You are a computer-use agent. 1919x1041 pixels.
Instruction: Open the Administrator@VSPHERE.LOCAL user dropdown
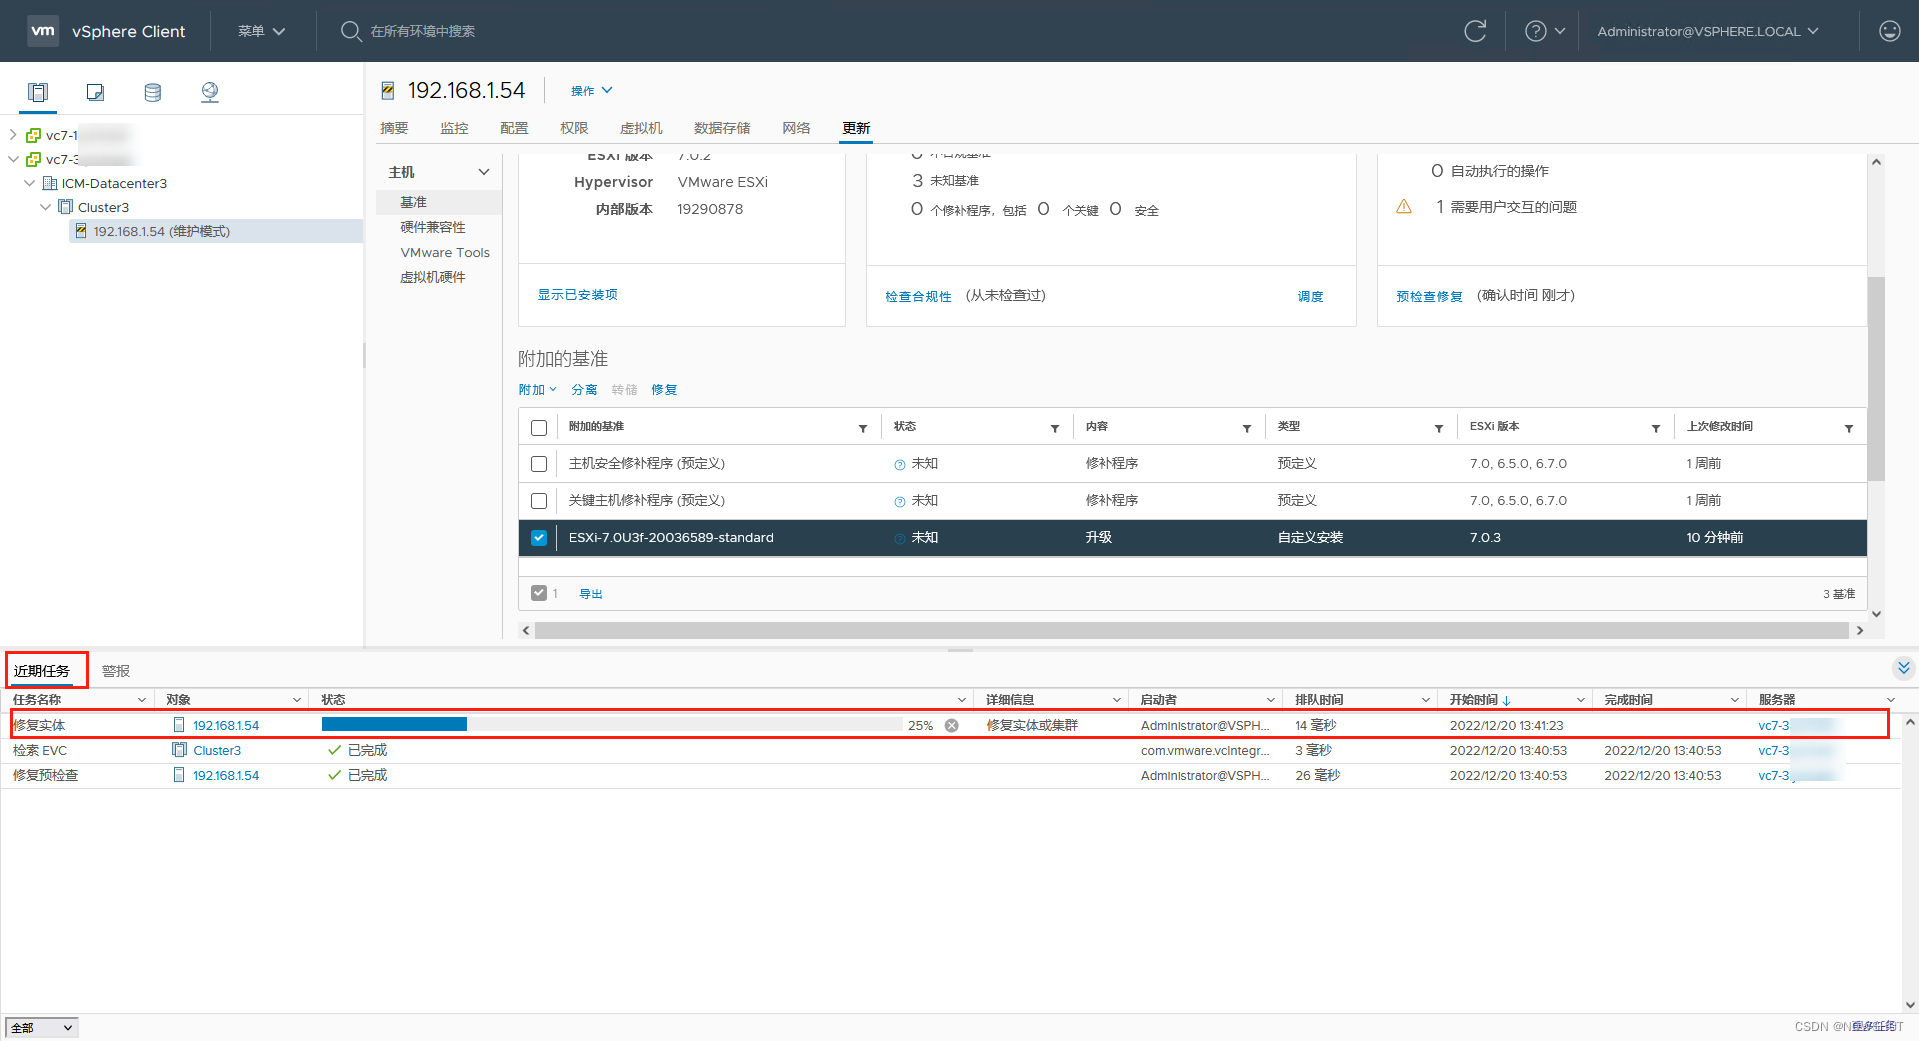click(1707, 31)
